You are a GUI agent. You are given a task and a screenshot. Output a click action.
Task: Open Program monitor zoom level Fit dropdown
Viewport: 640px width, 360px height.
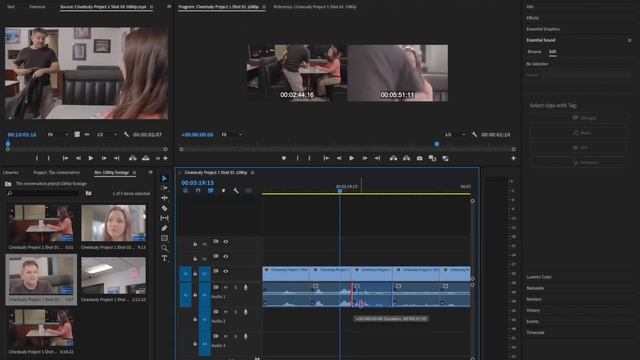[232, 134]
